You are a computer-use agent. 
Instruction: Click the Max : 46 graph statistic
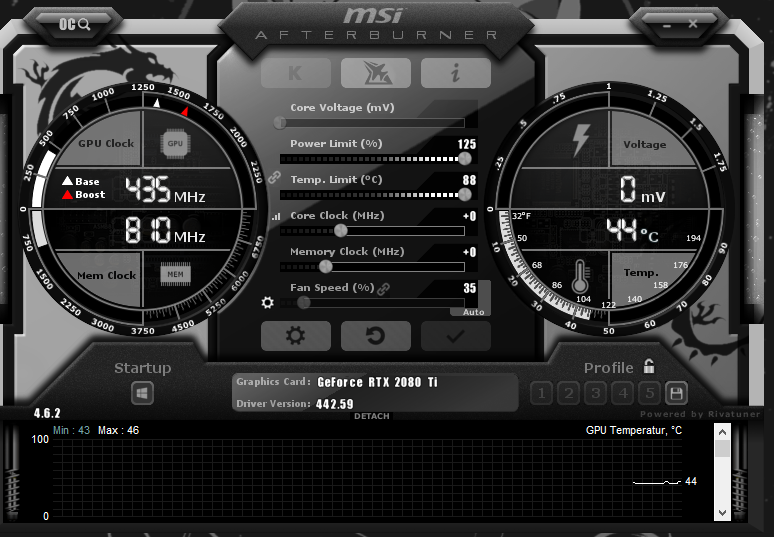118,430
